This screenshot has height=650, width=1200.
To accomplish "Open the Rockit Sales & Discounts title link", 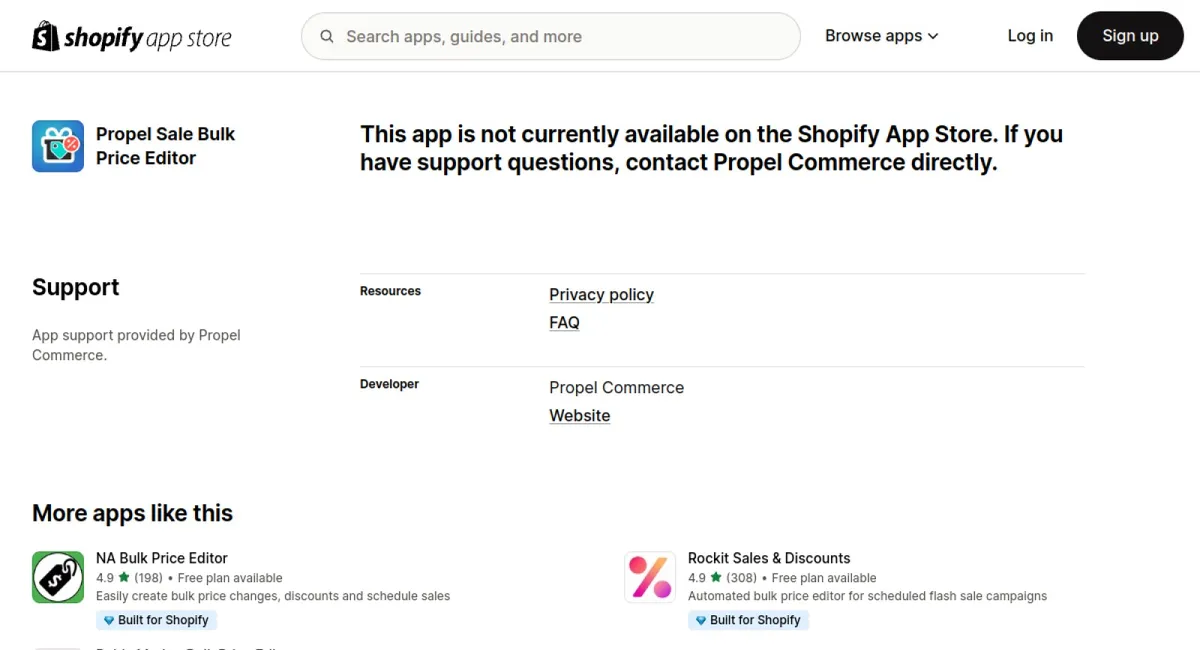I will [769, 558].
